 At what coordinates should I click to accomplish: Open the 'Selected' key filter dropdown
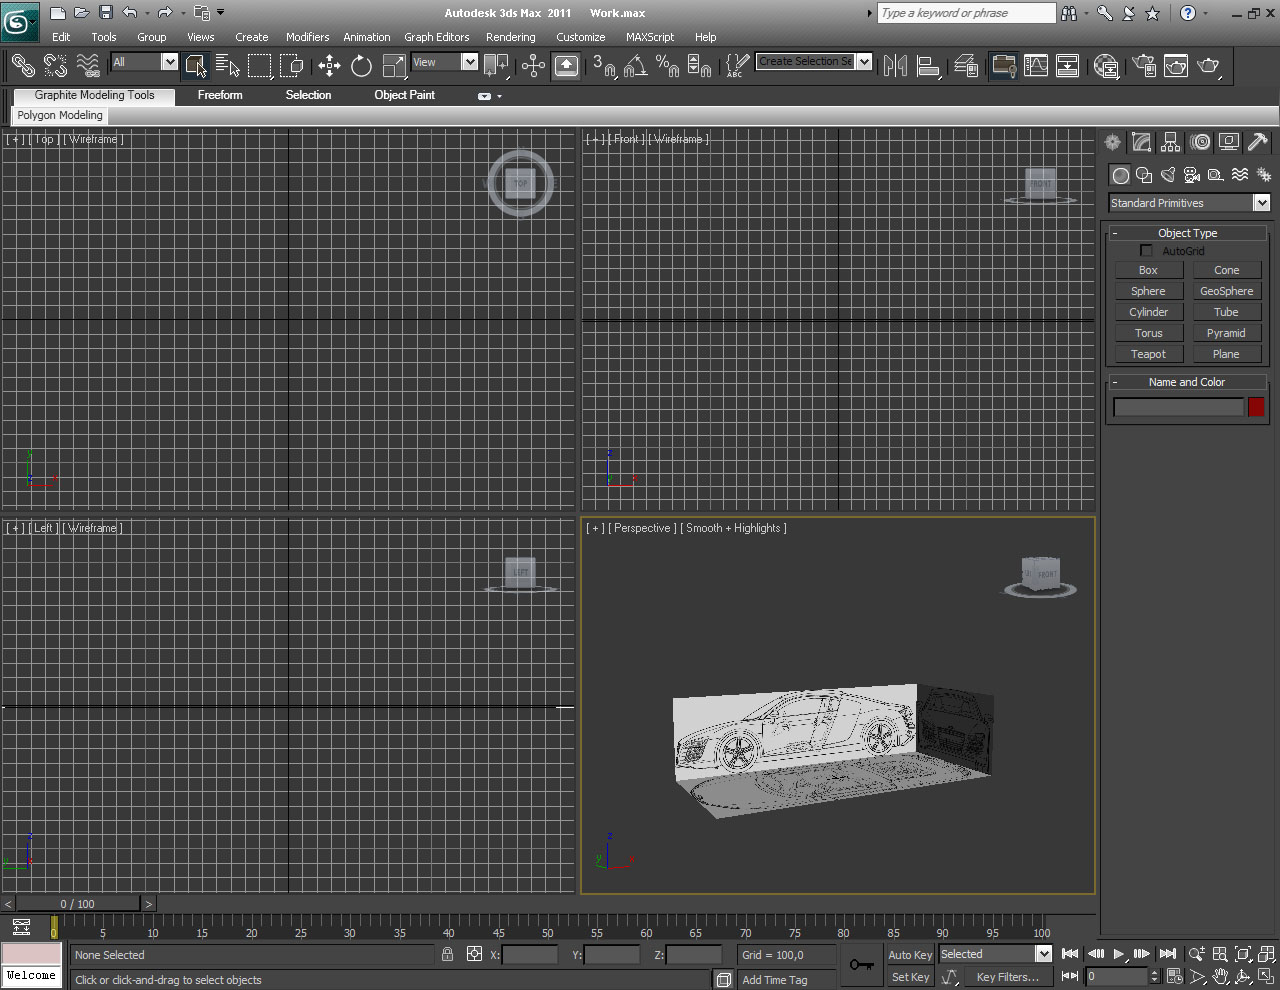1043,954
